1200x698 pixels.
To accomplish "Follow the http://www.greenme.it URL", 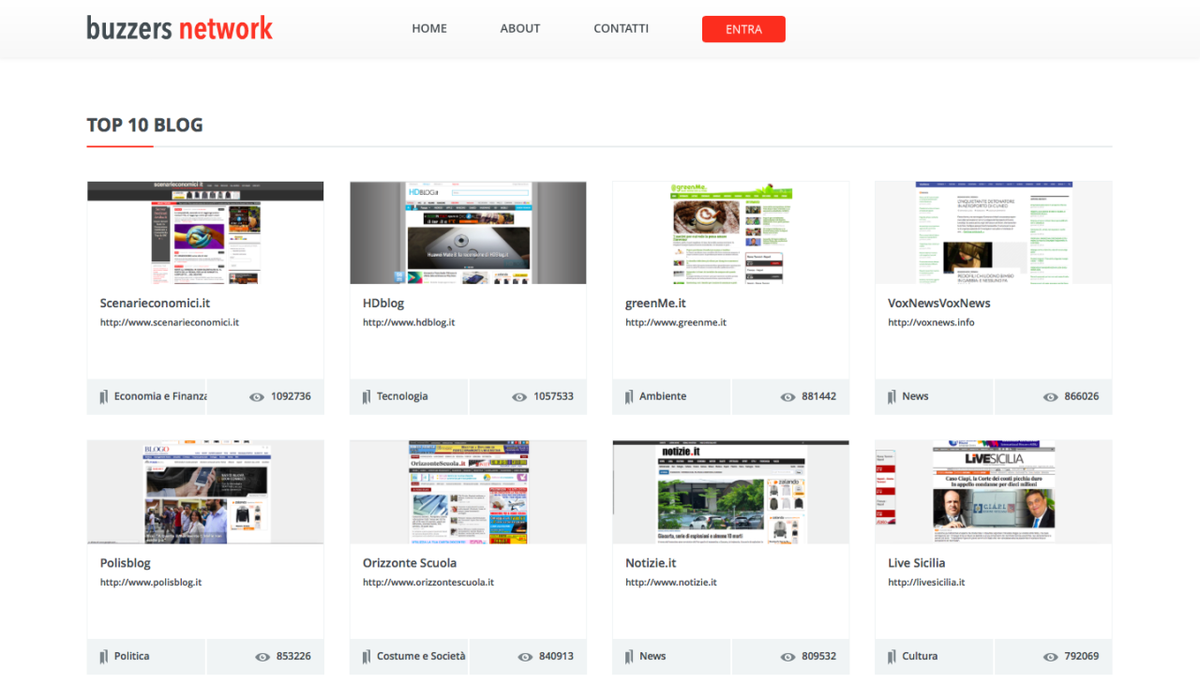I will tap(676, 323).
